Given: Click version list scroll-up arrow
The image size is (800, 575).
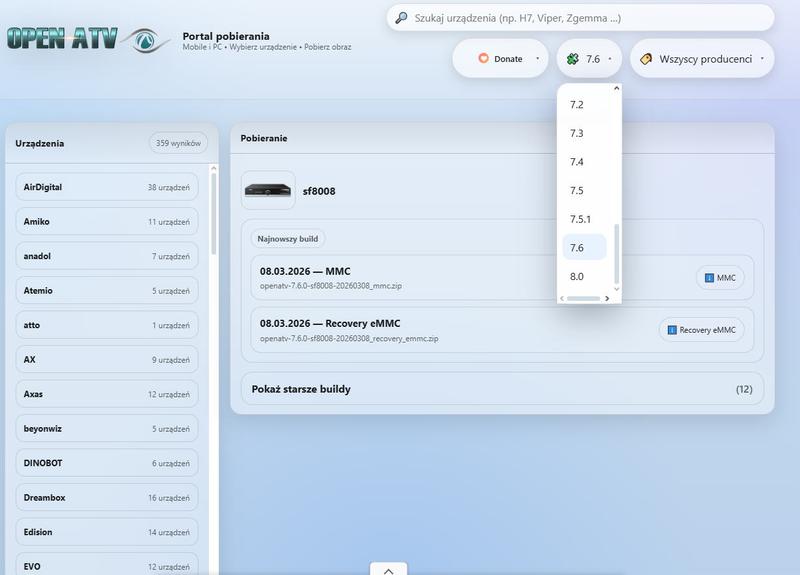Looking at the screenshot, I should point(616,88).
